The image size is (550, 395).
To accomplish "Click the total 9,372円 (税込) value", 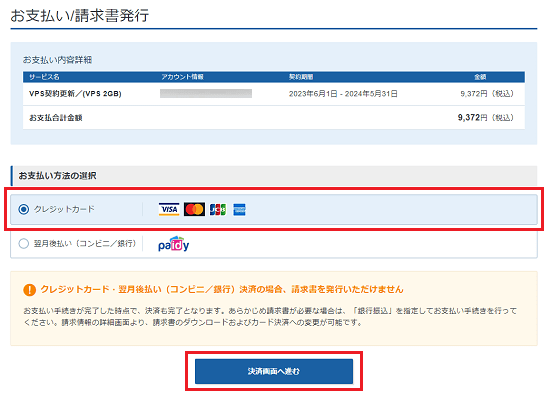I will [486, 118].
